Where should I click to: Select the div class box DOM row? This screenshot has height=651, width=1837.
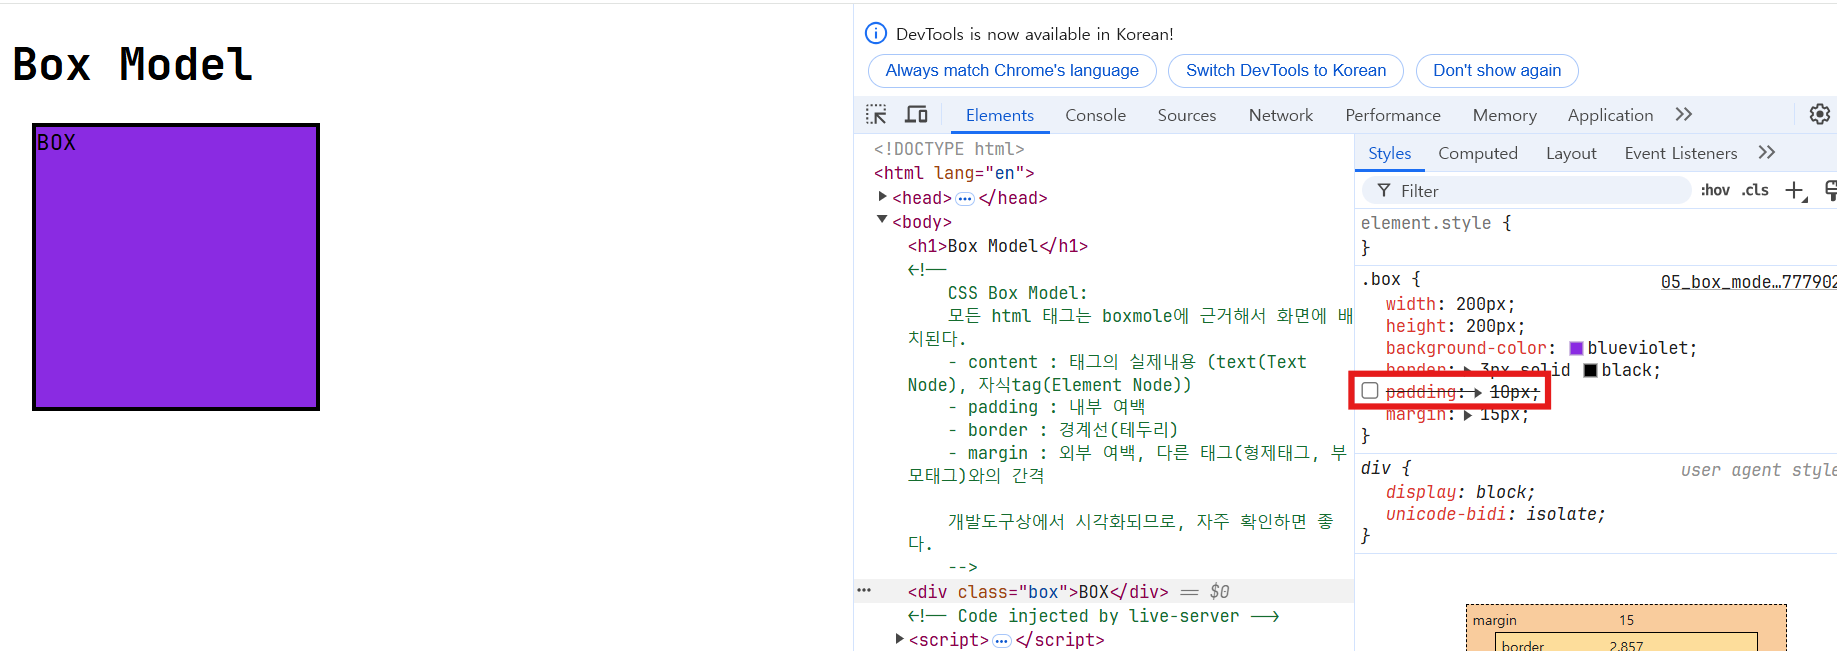[x=1104, y=592]
